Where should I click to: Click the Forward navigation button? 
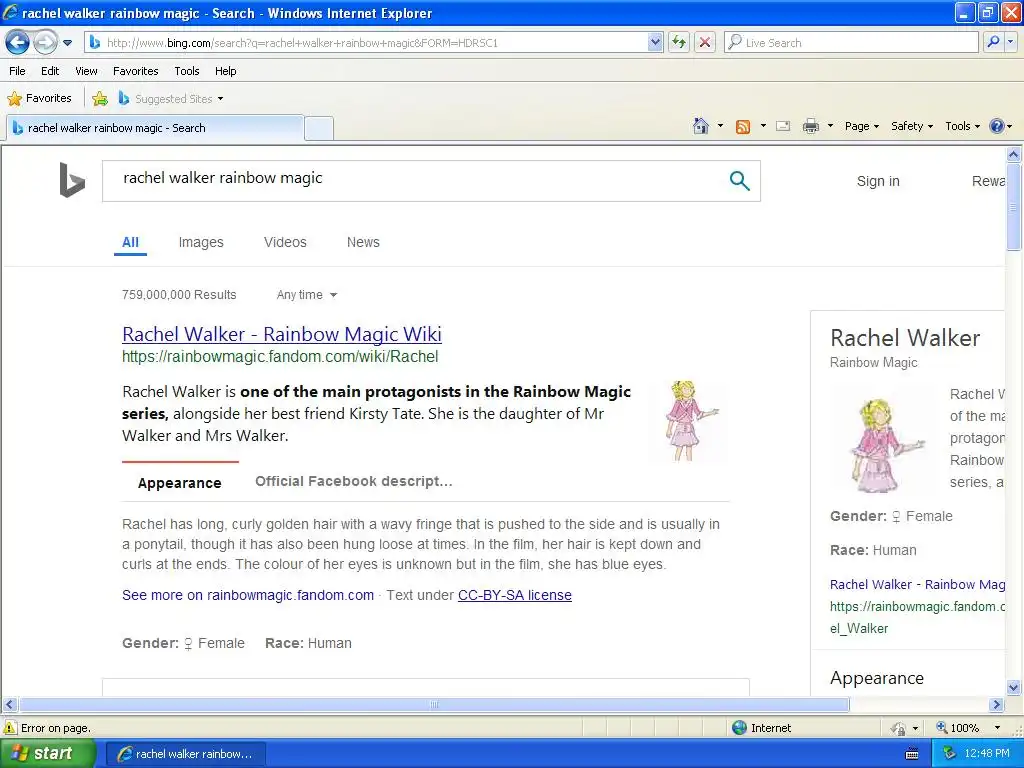pyautogui.click(x=45, y=43)
